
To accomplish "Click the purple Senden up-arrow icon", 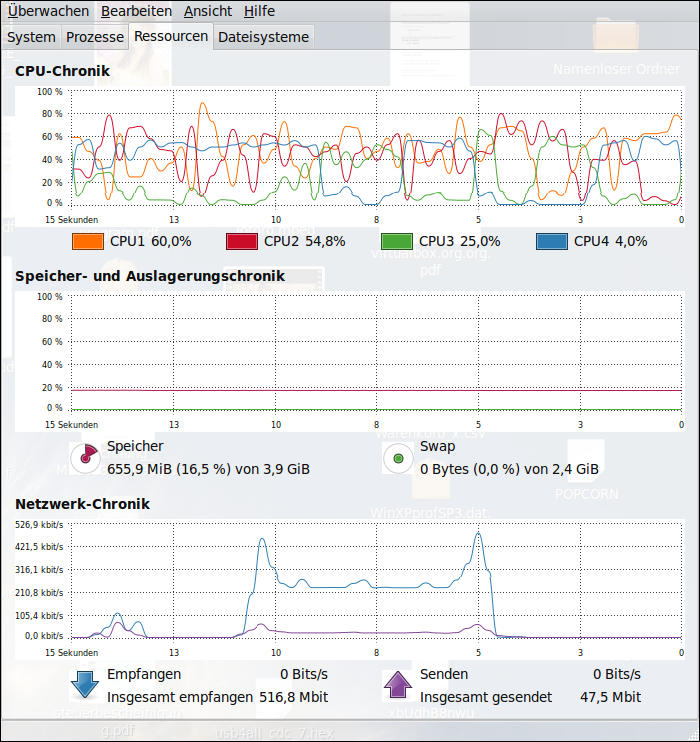I will 398,685.
